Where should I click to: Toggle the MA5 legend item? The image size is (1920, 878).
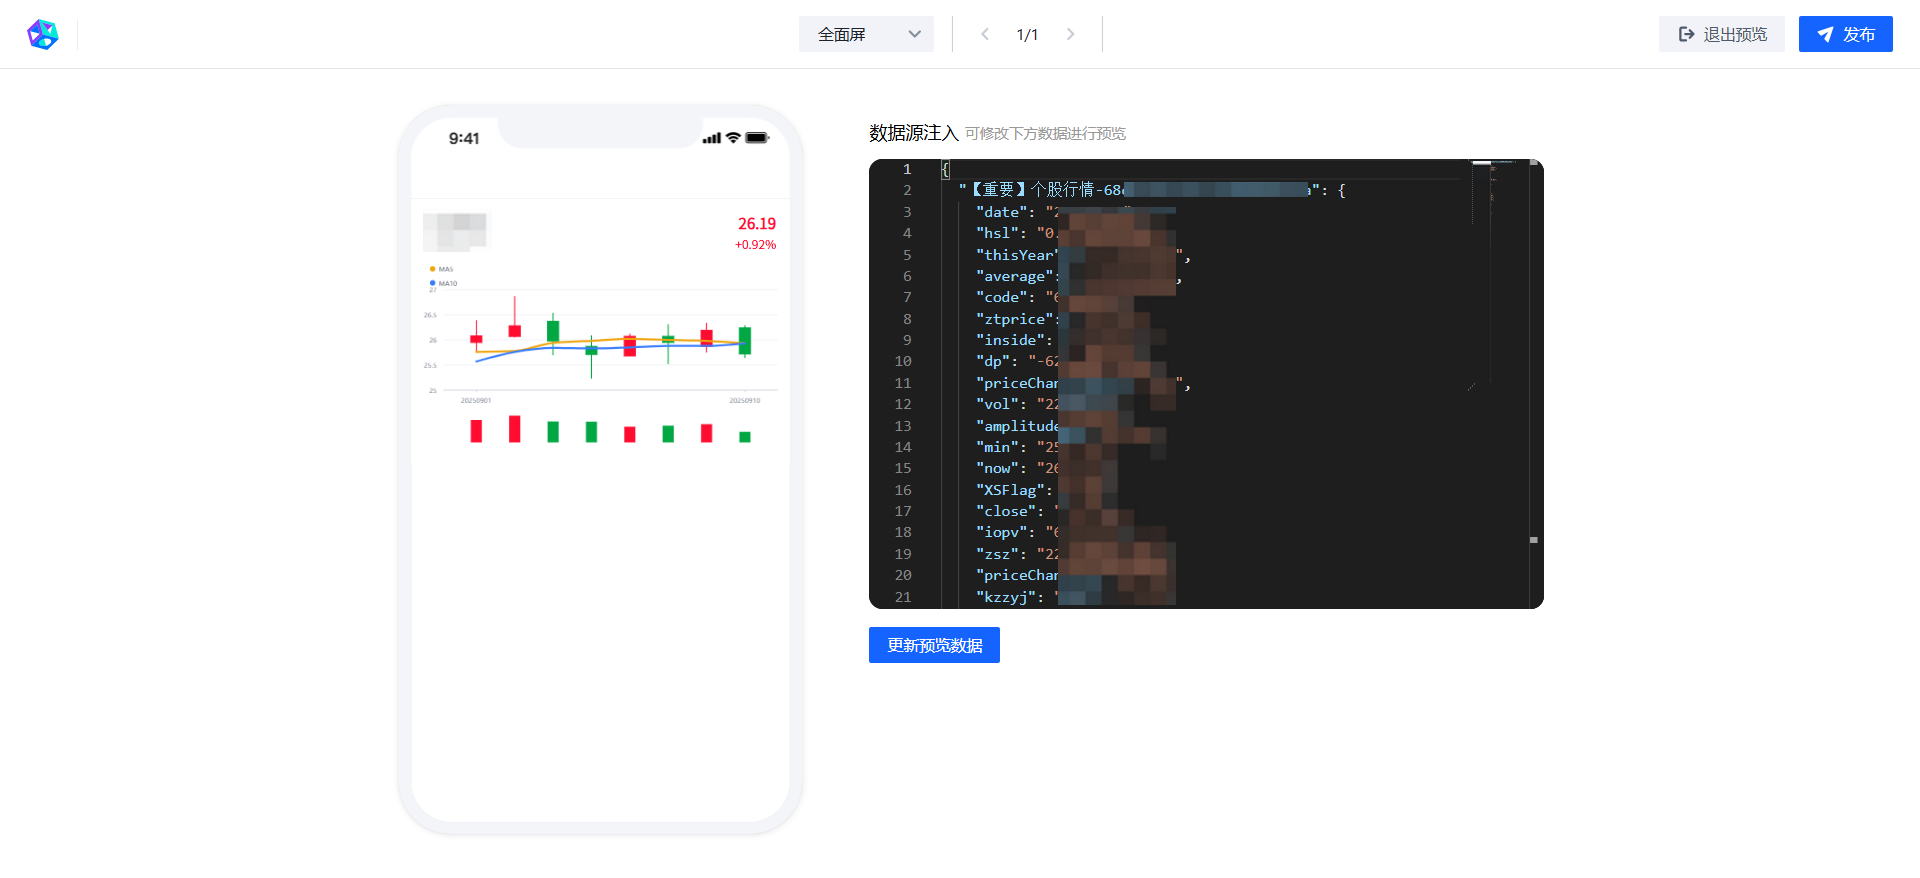pyautogui.click(x=441, y=269)
